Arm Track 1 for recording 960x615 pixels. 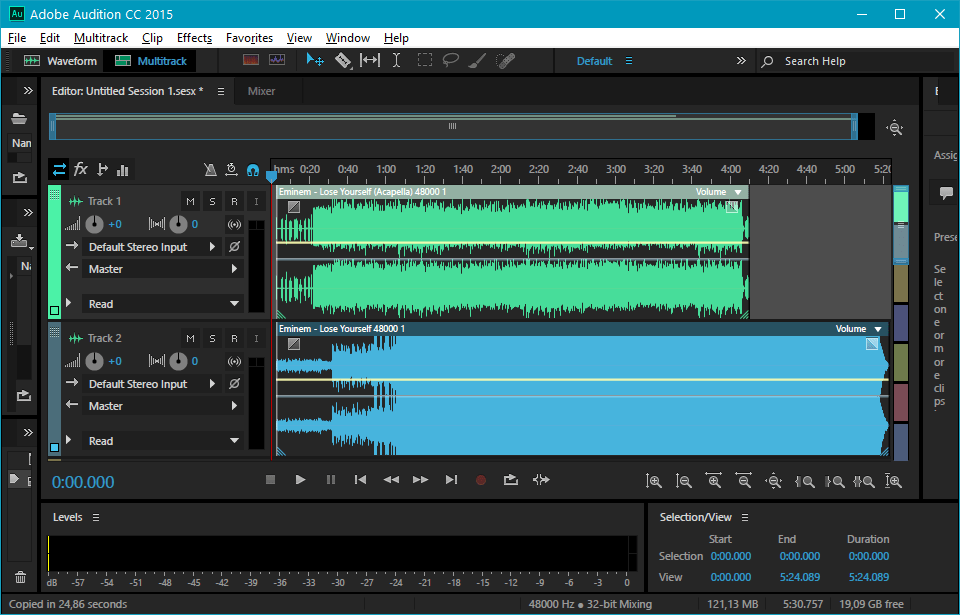click(234, 202)
